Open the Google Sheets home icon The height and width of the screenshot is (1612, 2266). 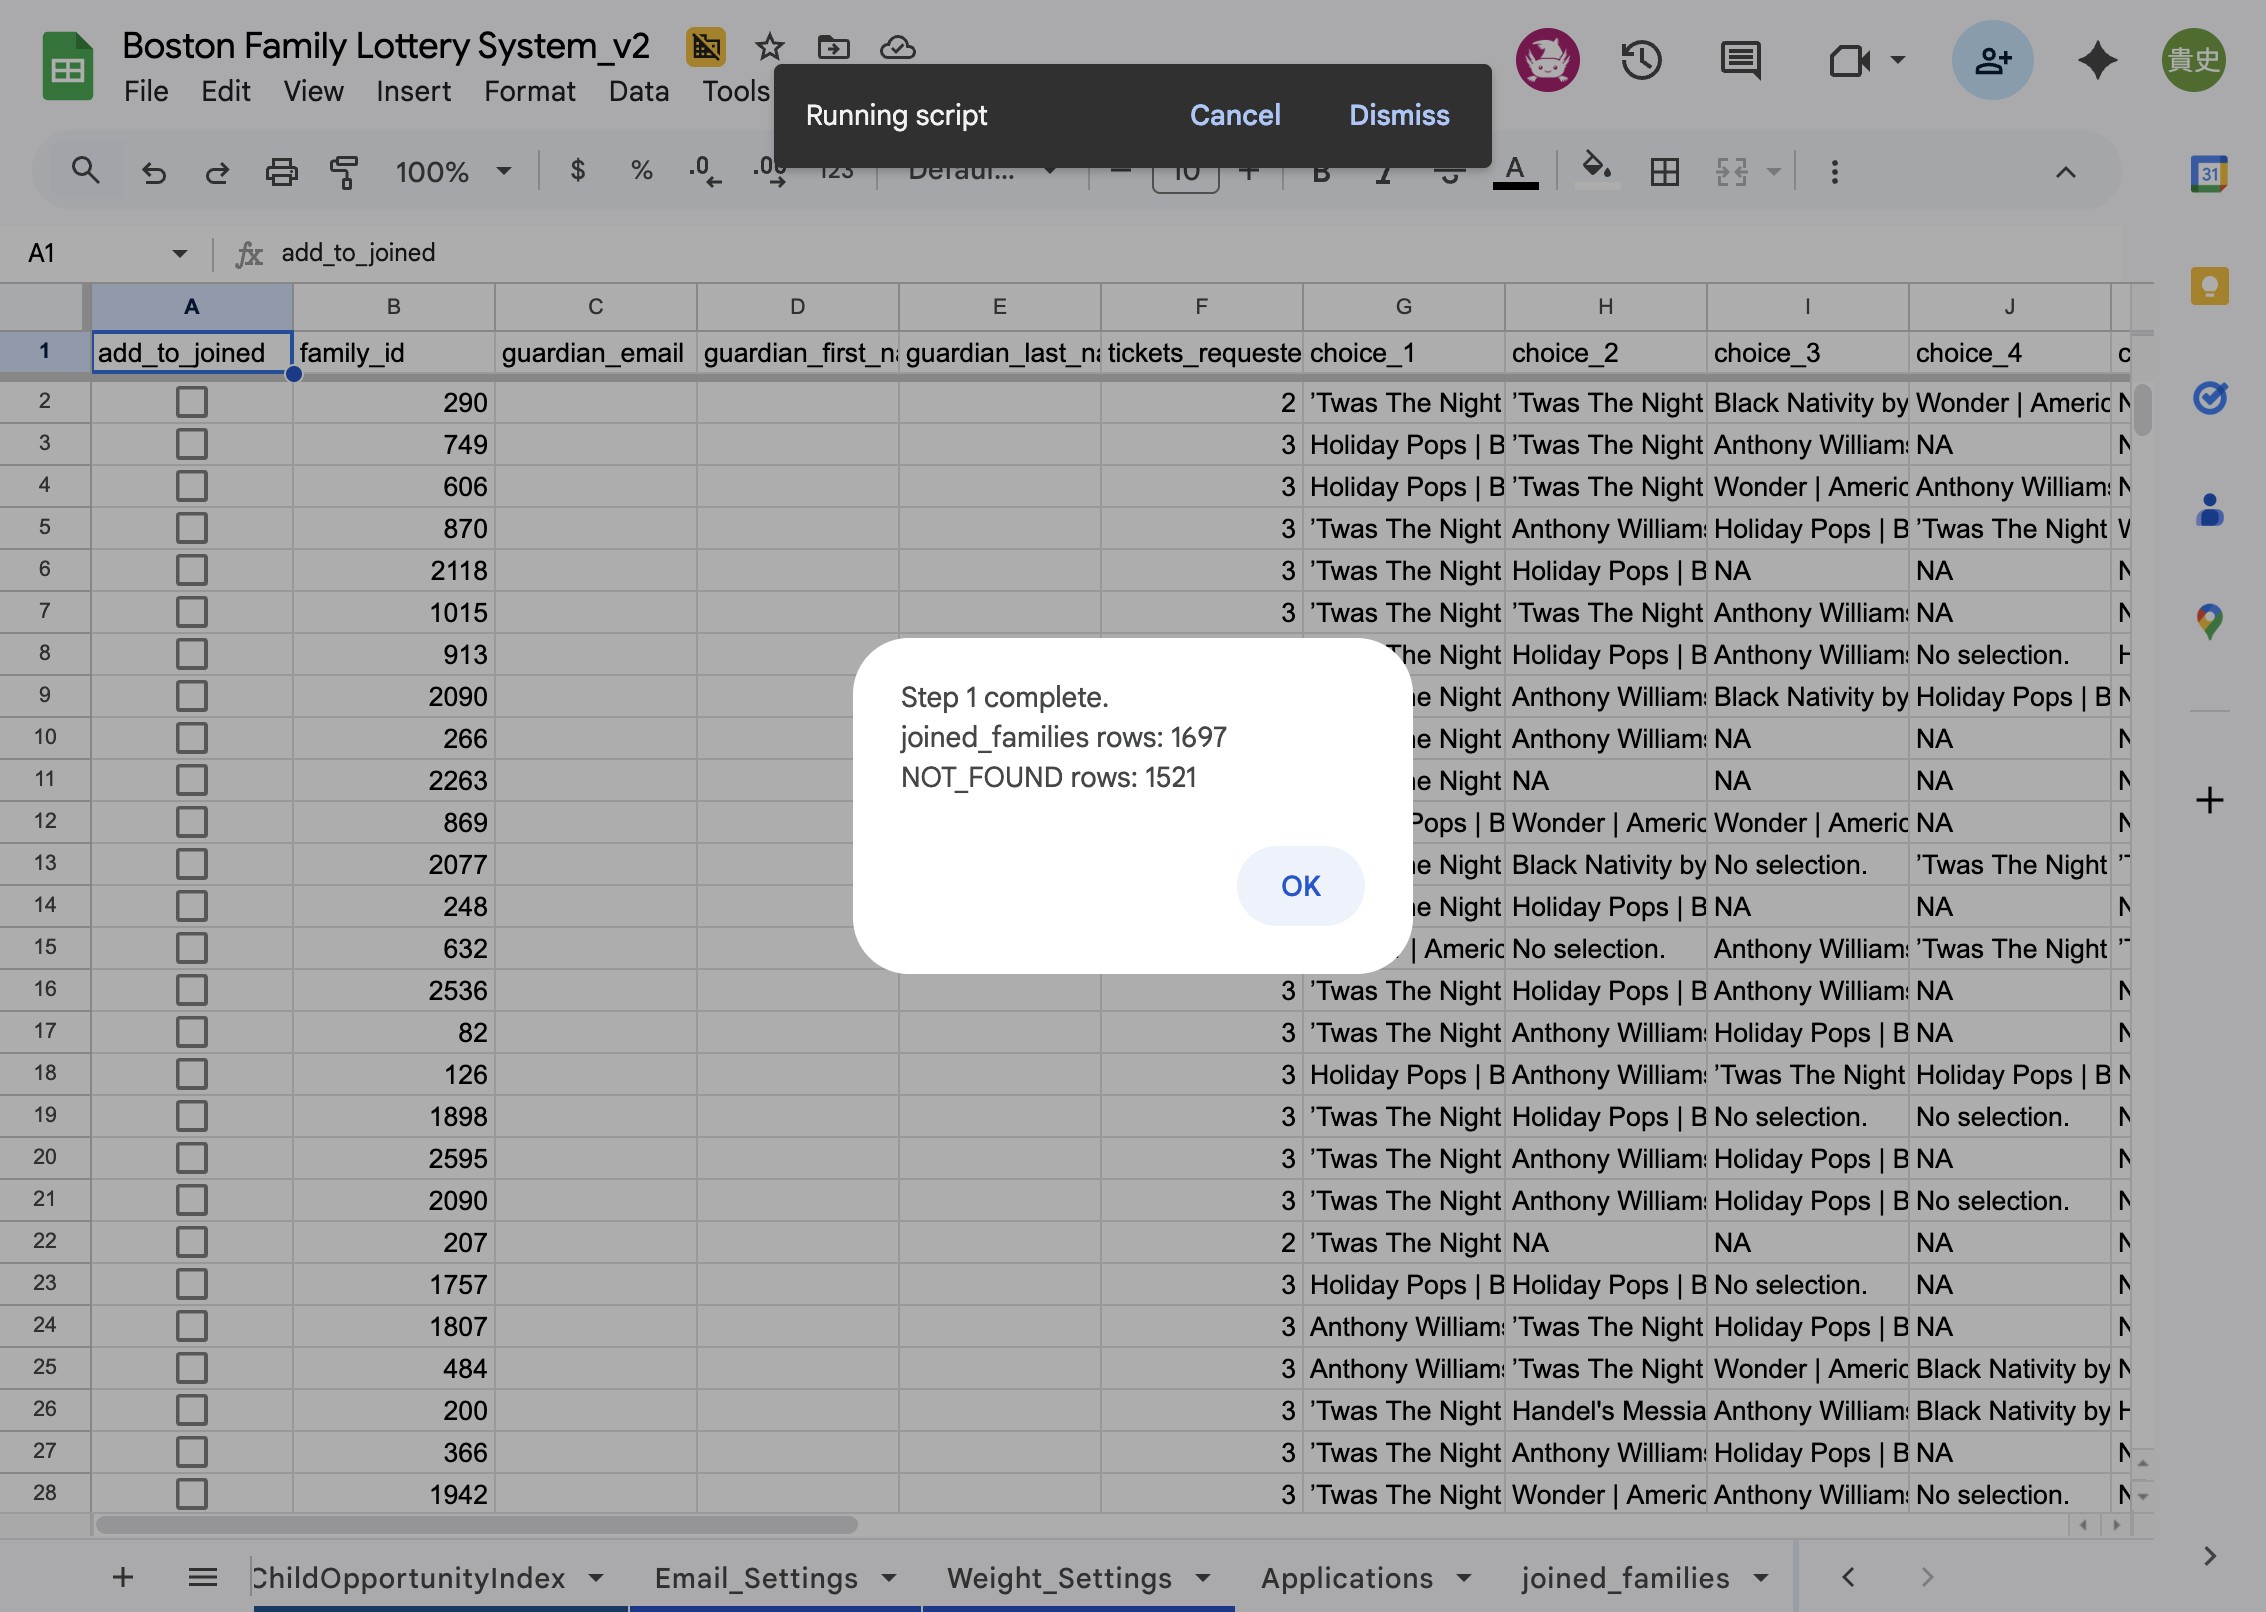click(x=67, y=67)
